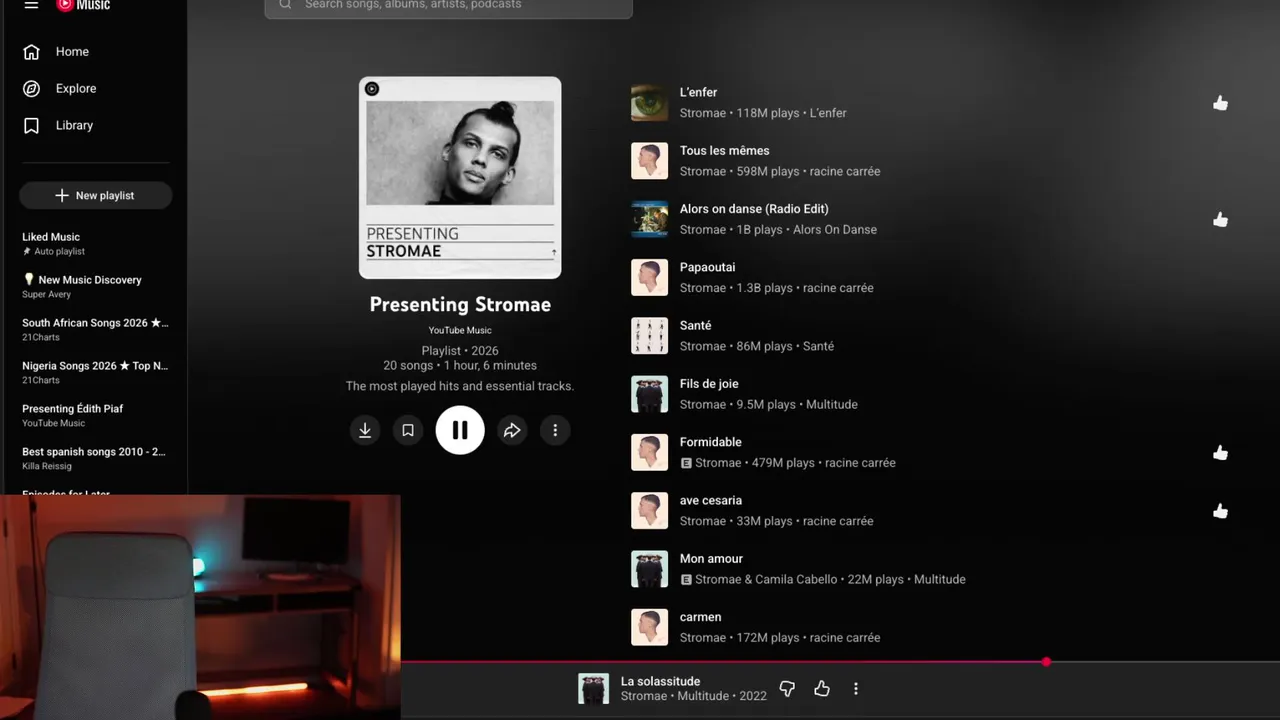The image size is (1280, 720).
Task: Like the current song in player bar
Action: 822,689
